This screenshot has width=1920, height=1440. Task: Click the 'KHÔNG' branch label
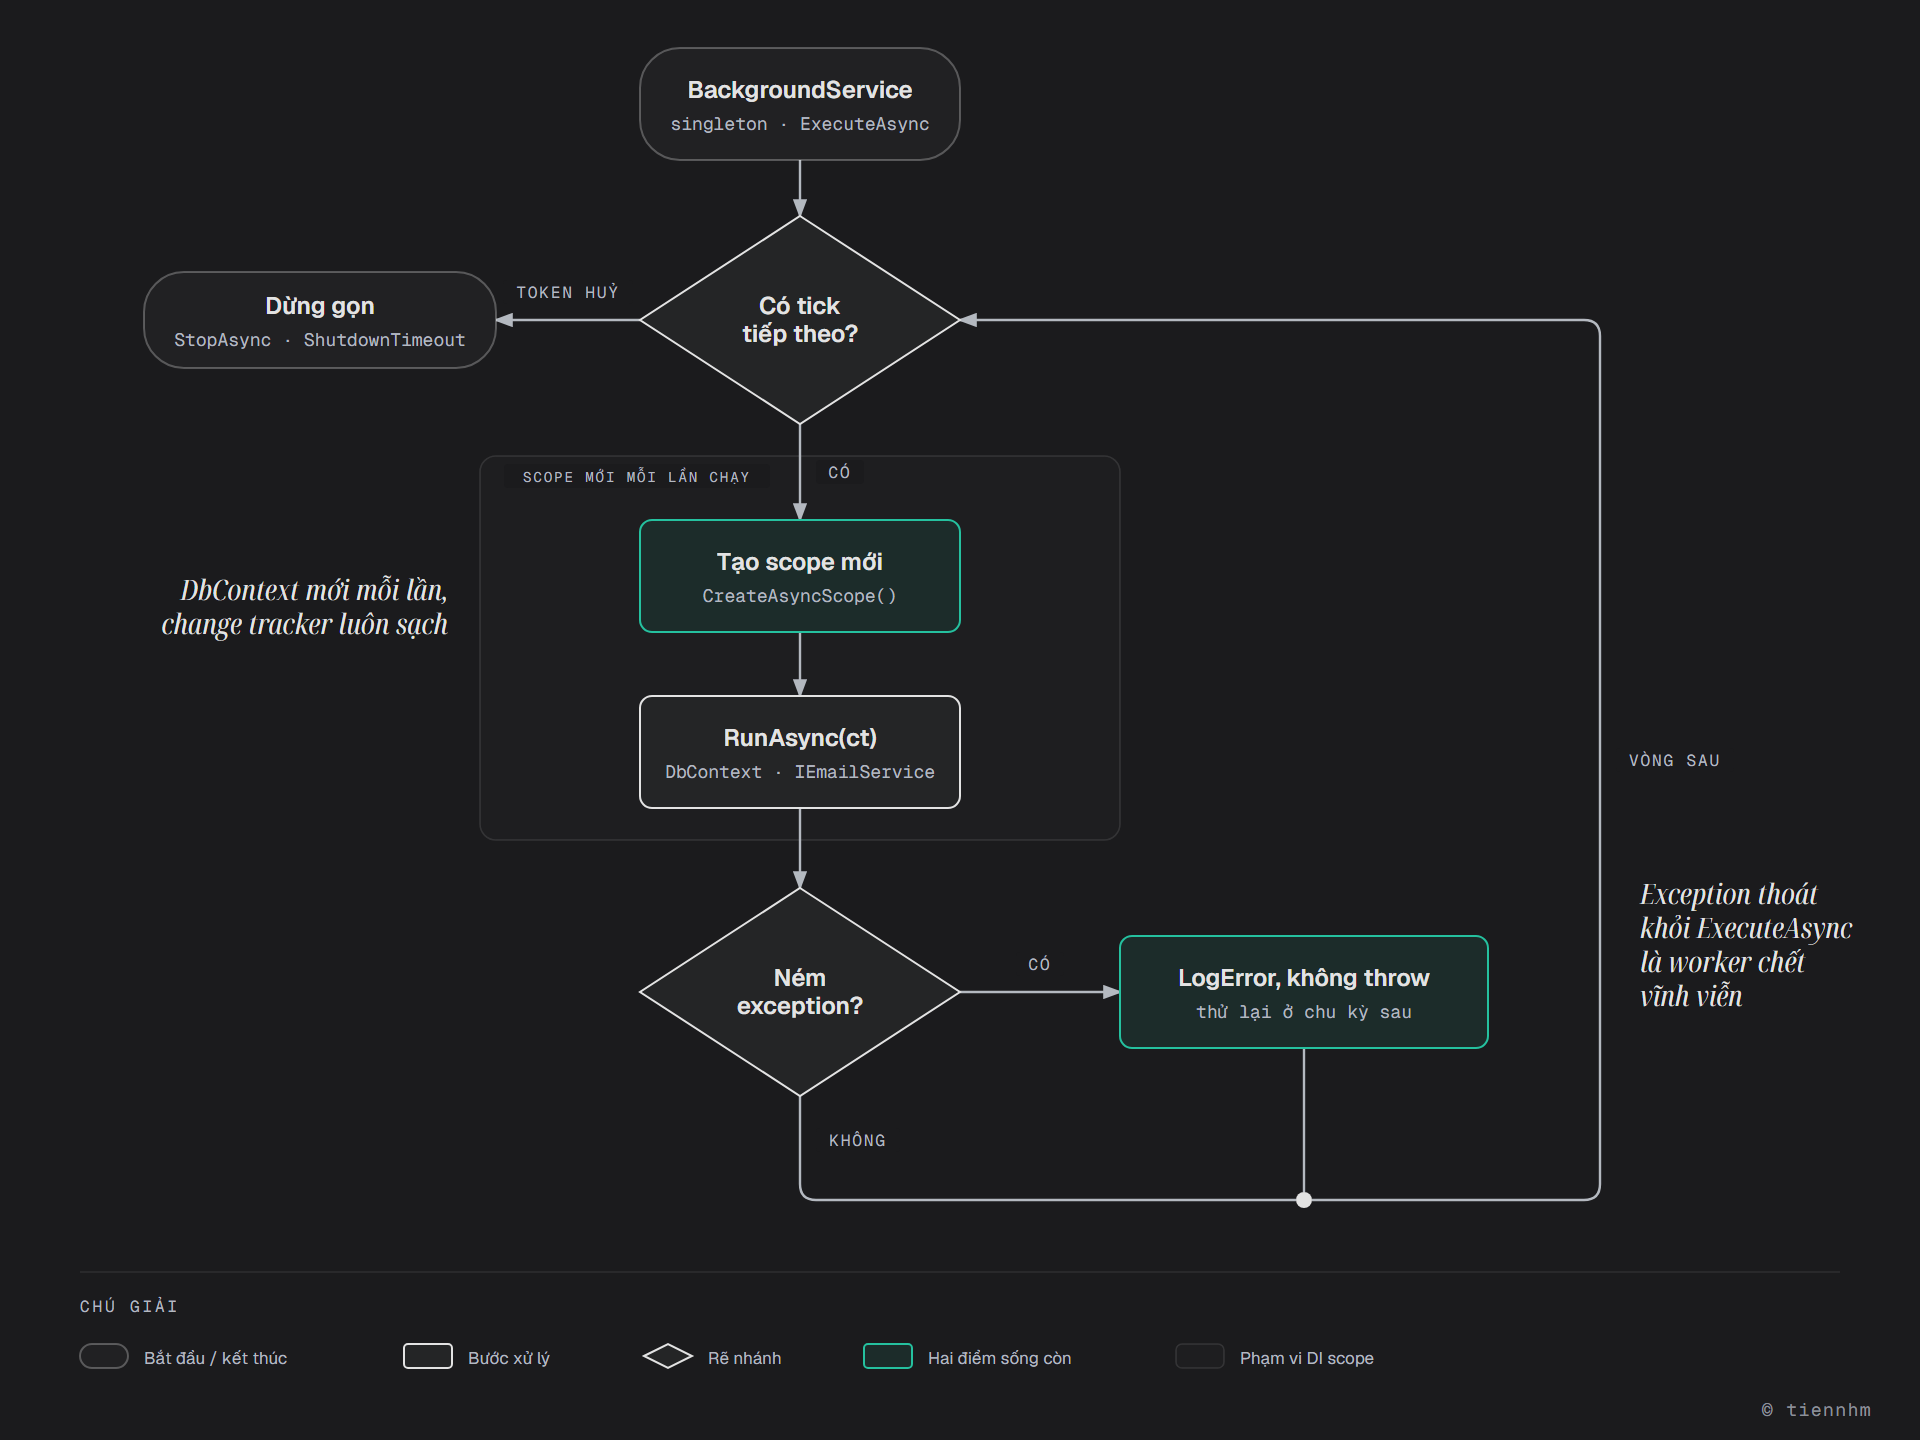point(857,1140)
